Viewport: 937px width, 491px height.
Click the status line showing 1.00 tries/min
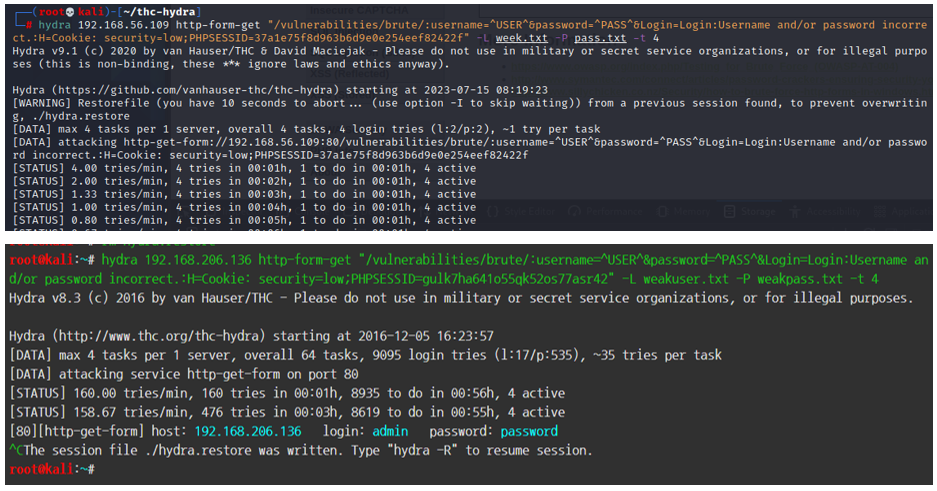click(x=244, y=208)
